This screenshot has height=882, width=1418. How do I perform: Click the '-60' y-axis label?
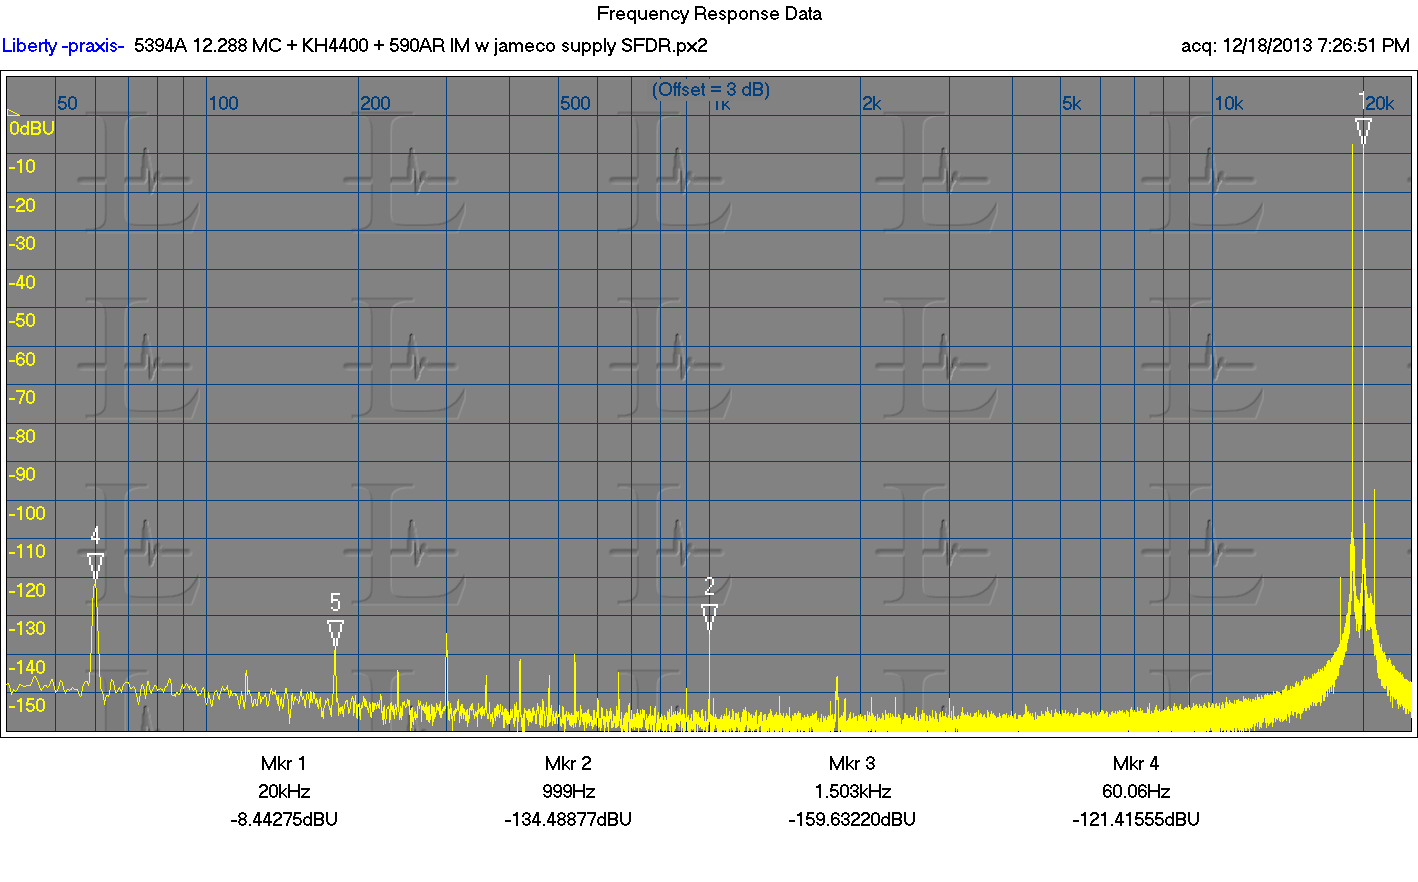point(22,360)
